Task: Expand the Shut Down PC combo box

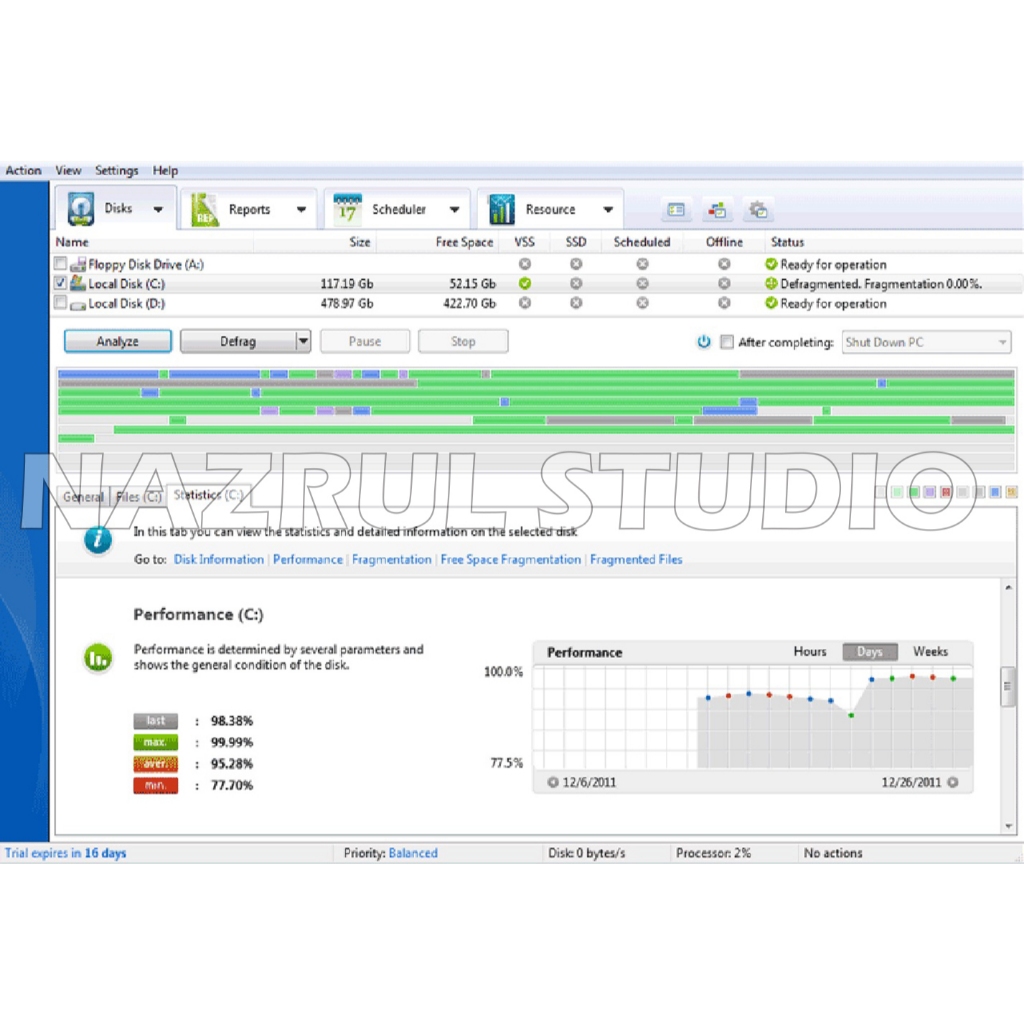Action: pyautogui.click(x=1001, y=343)
